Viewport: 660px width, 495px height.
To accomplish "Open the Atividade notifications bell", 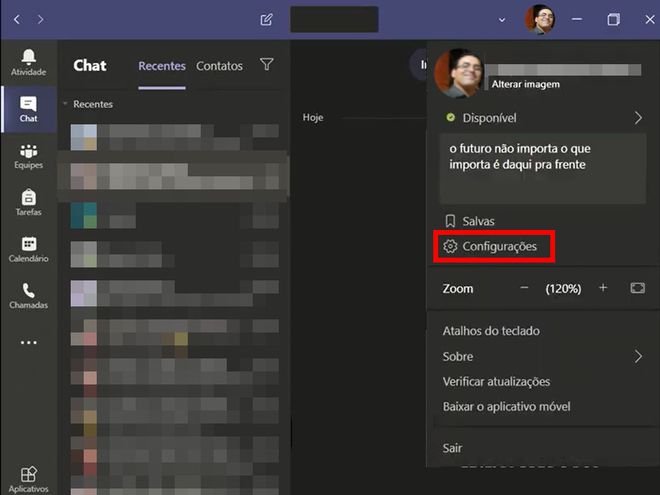I will pyautogui.click(x=29, y=62).
